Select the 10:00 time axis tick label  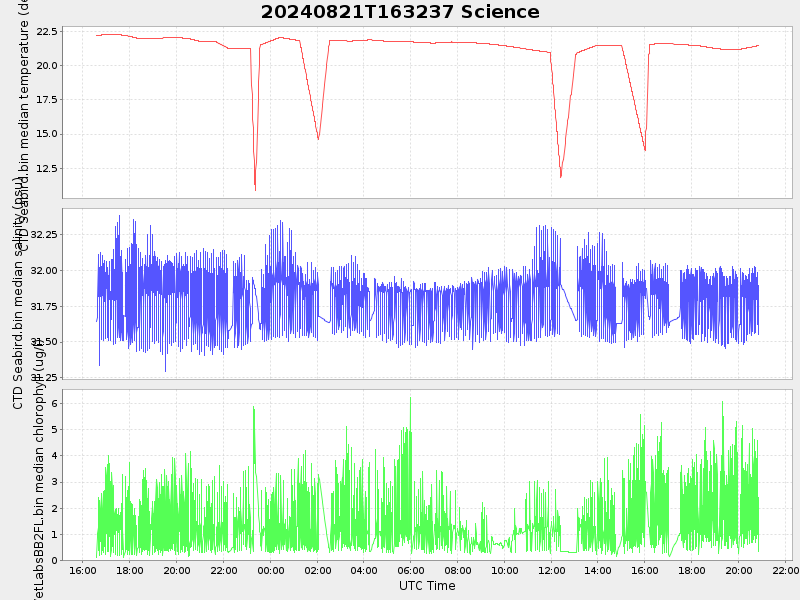pos(505,570)
